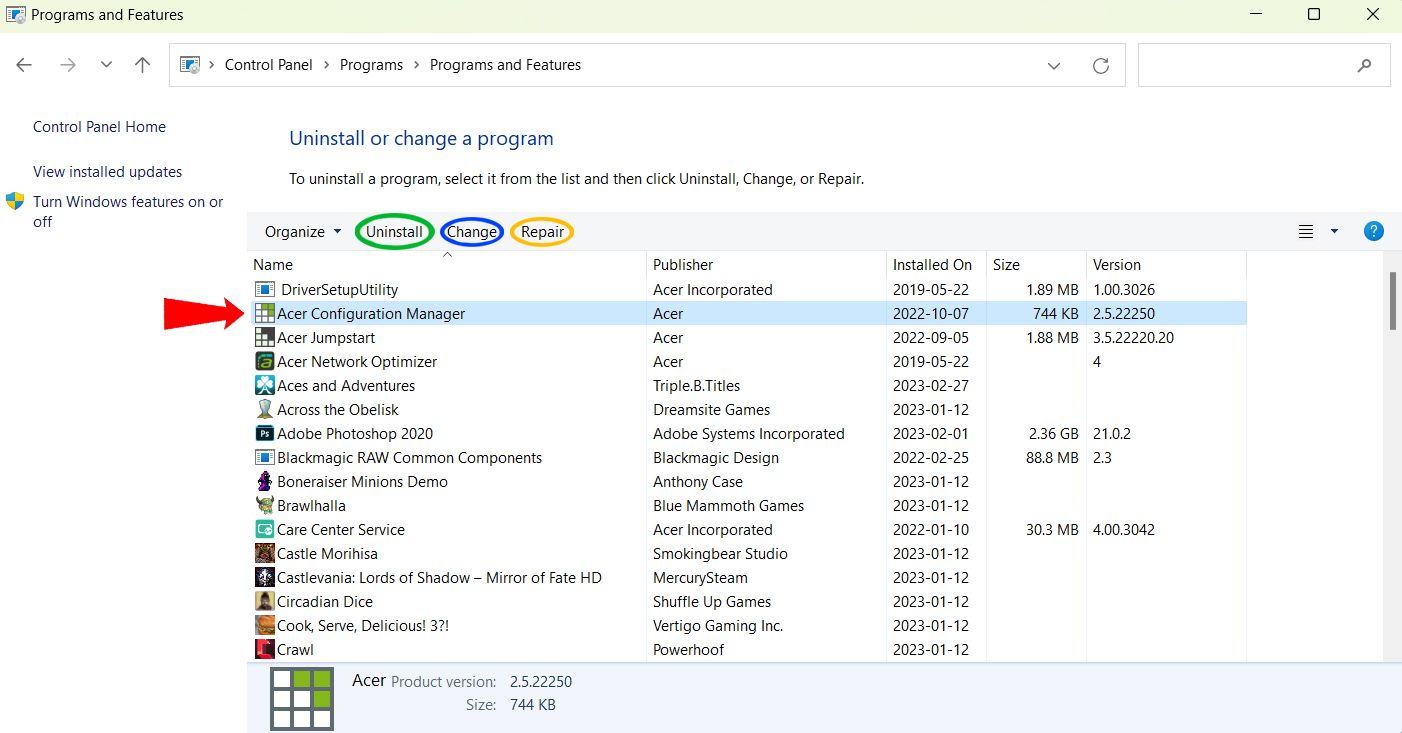Image resolution: width=1402 pixels, height=733 pixels.
Task: Open the view options dropdown arrow
Action: point(1334,231)
